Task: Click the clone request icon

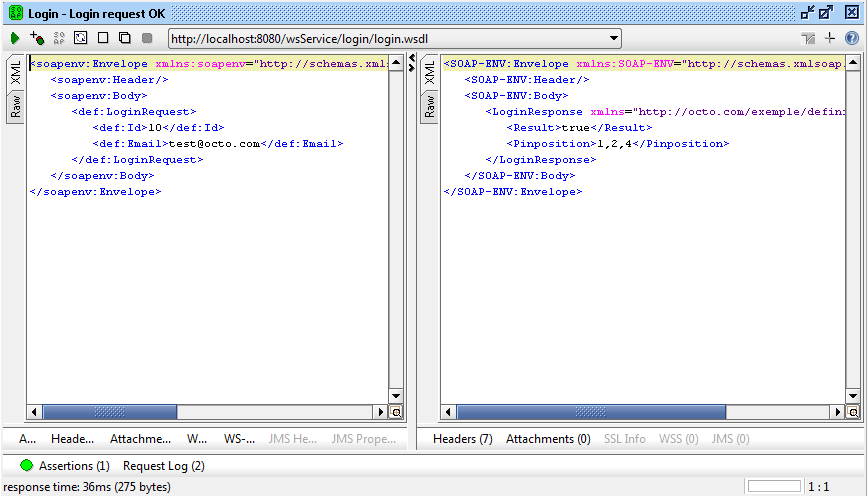Action: (125, 38)
